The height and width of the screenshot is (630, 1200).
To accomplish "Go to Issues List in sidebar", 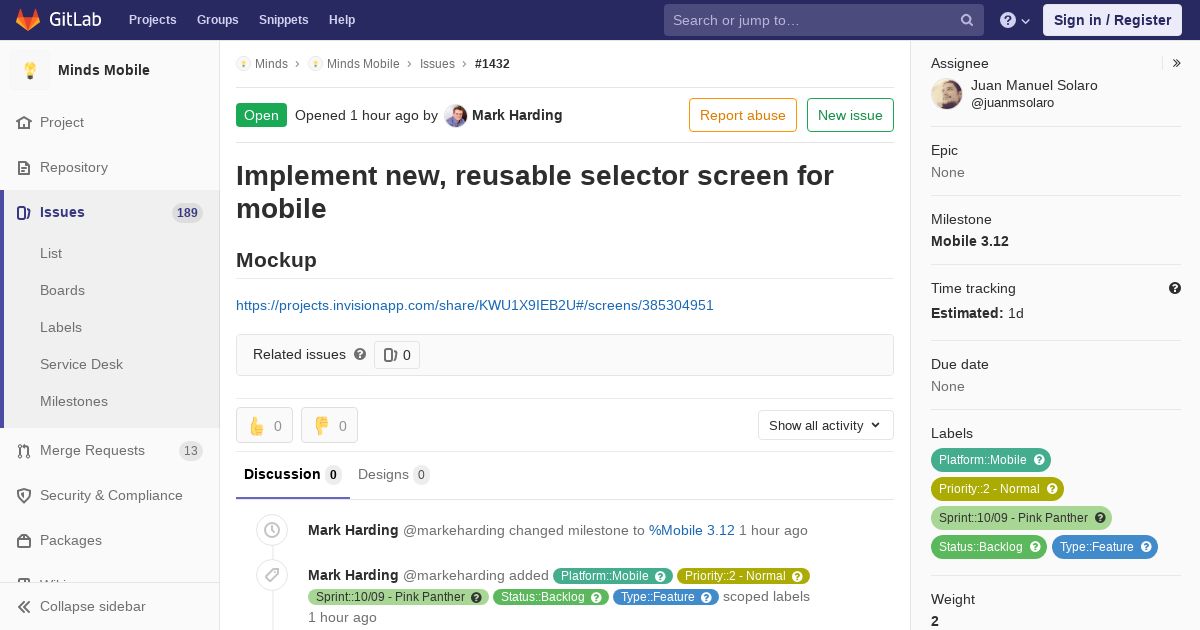I will 51,253.
